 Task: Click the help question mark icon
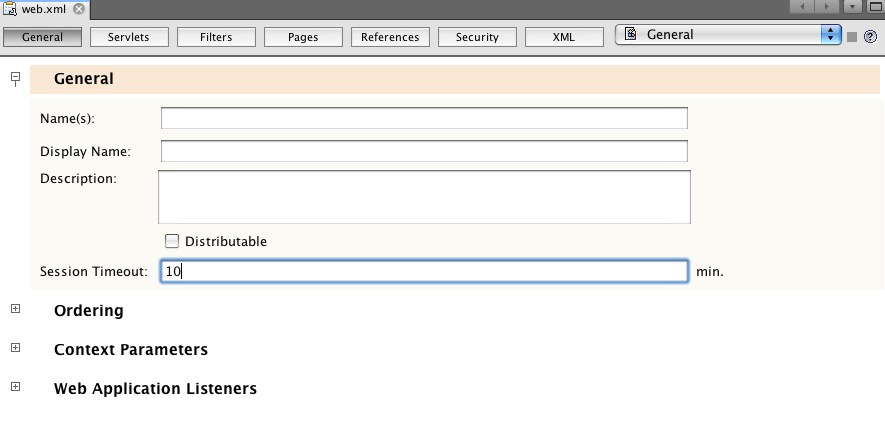click(870, 36)
